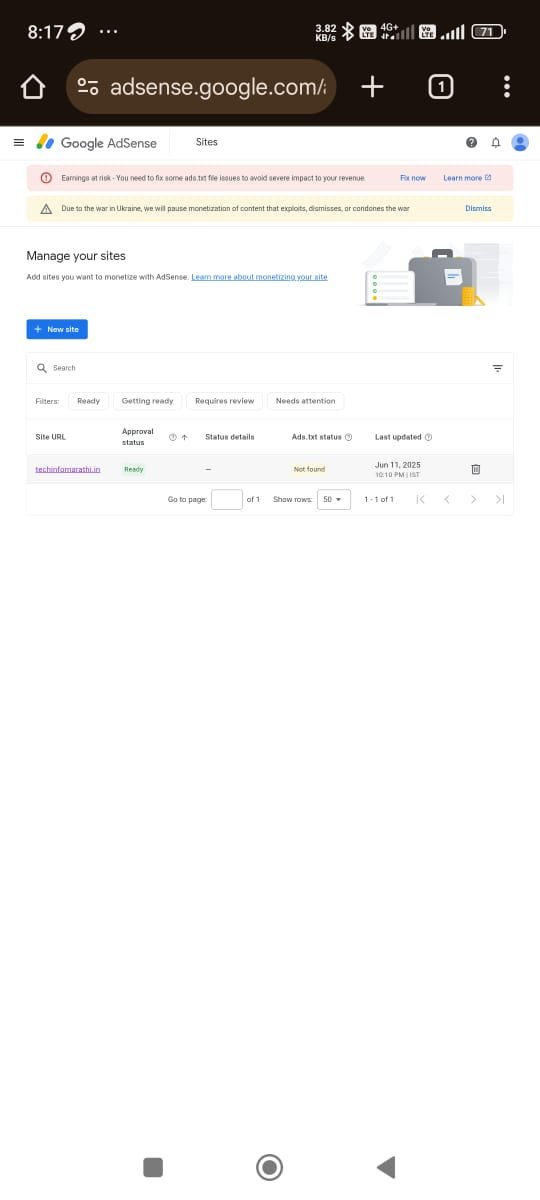Open the notifications bell
The width and height of the screenshot is (540, 1200).
[x=495, y=143]
